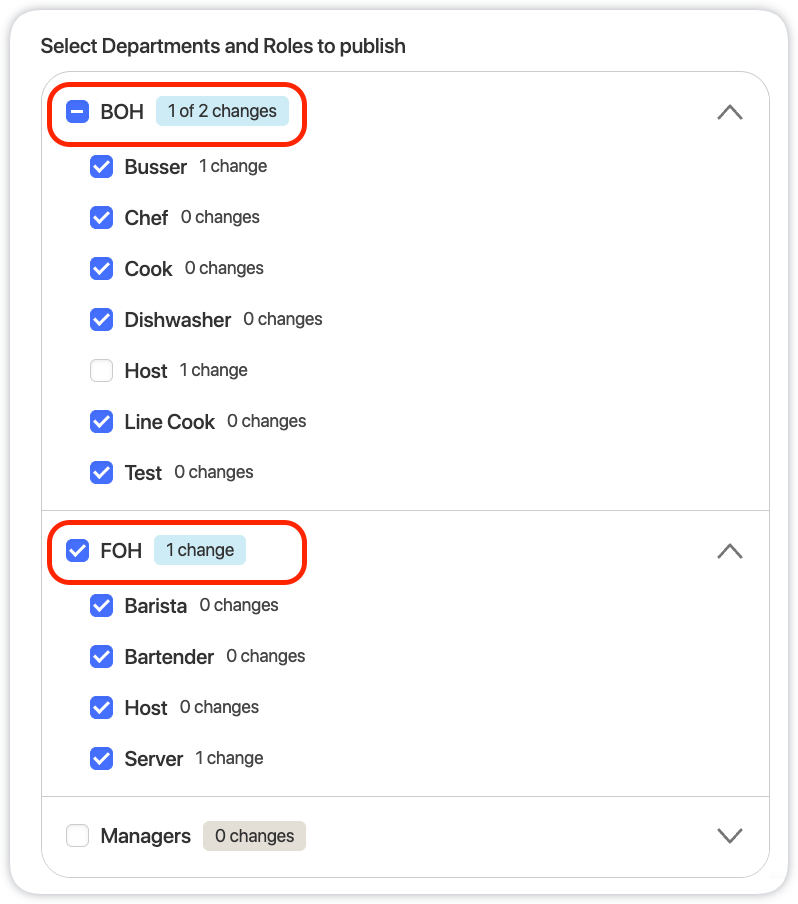Check the unchecked BOH Host checkbox
This screenshot has width=798, height=904.
coord(101,370)
